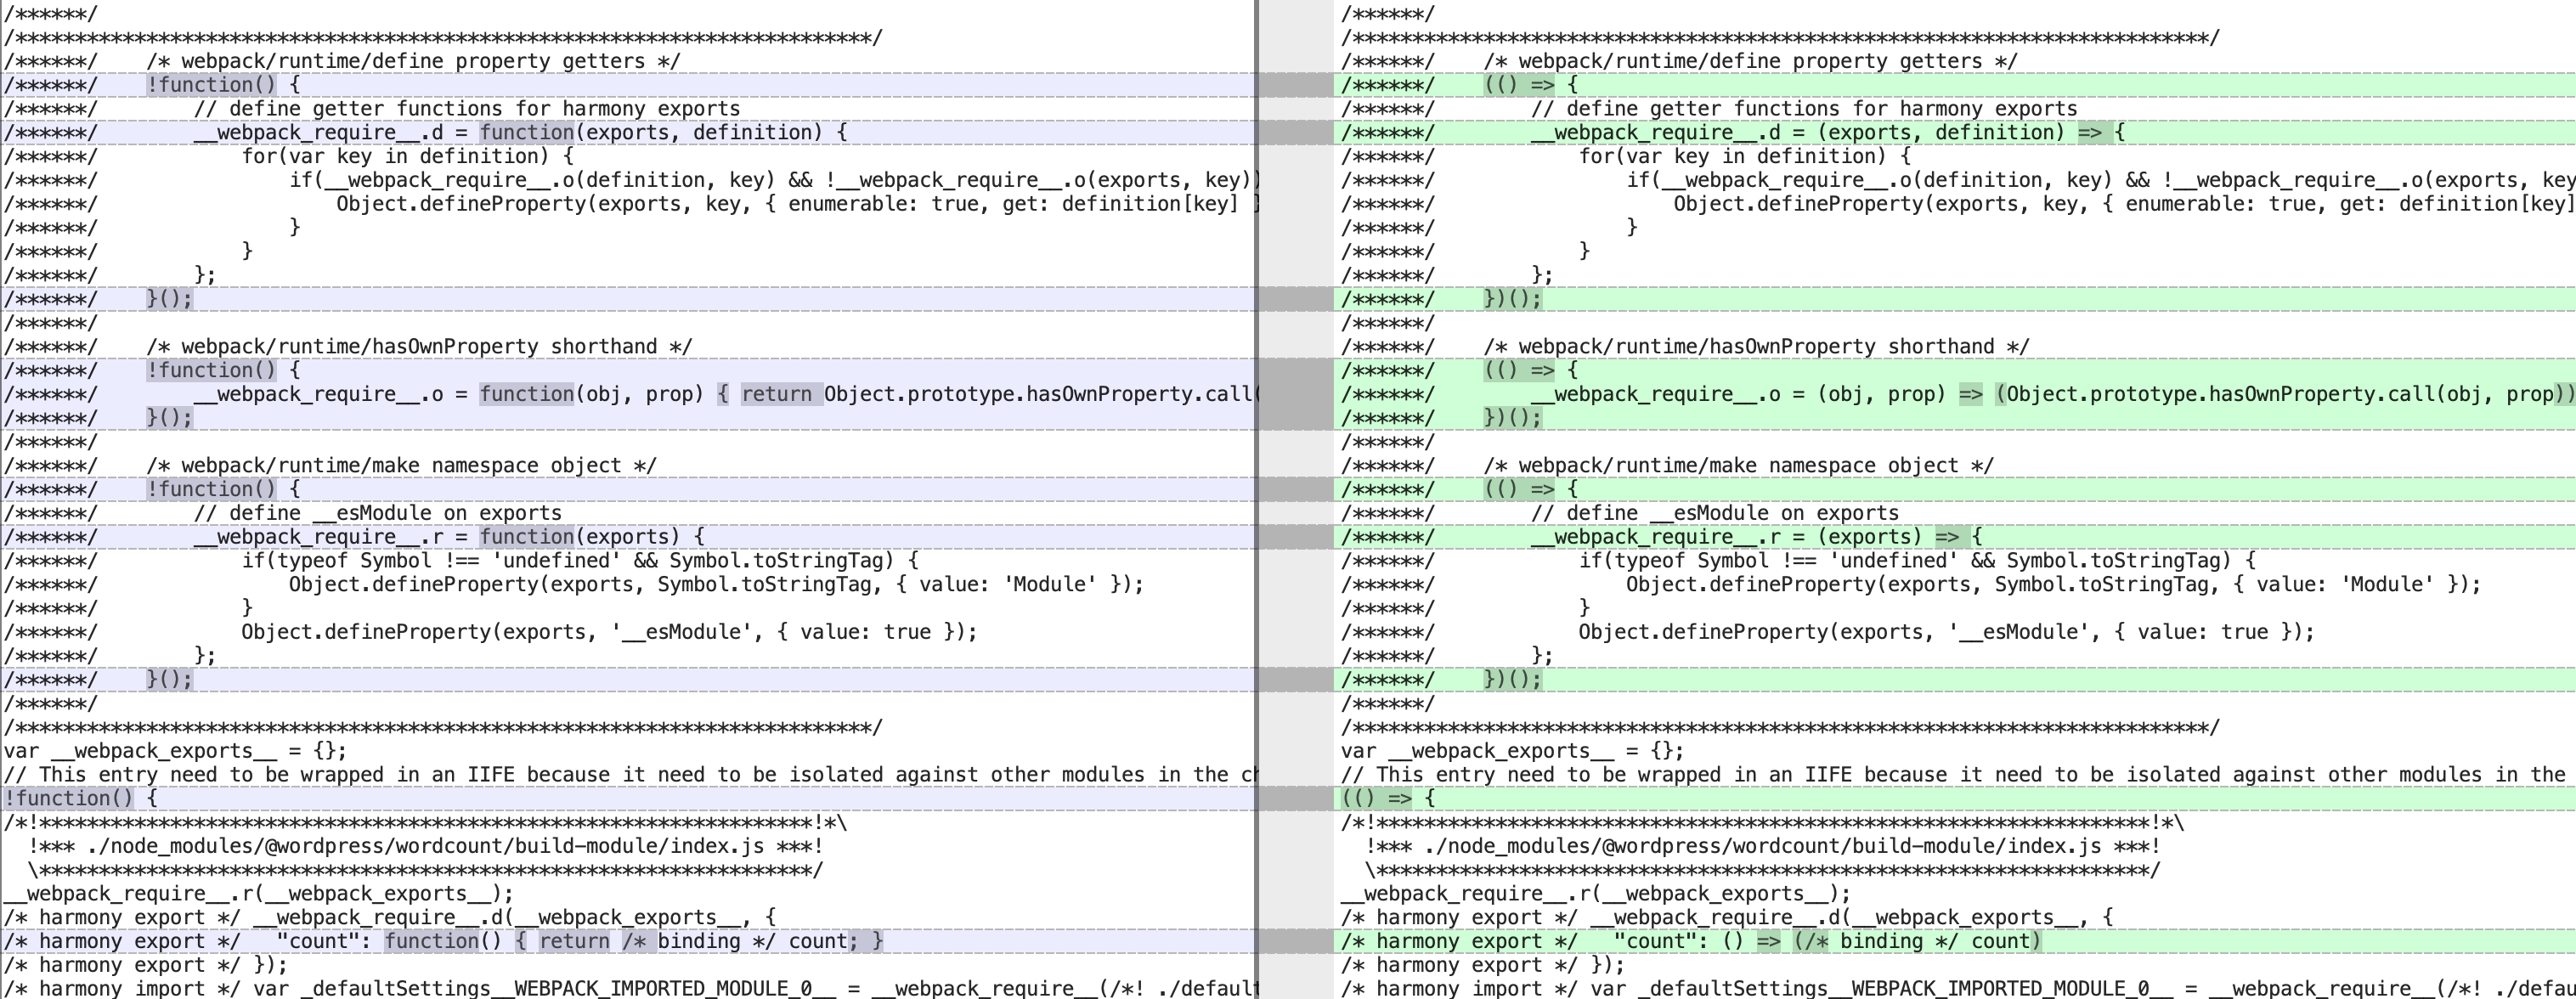The width and height of the screenshot is (2576, 999).
Task: Select green '"count": () => (/* binding */ count)' line
Action: 1955,941
